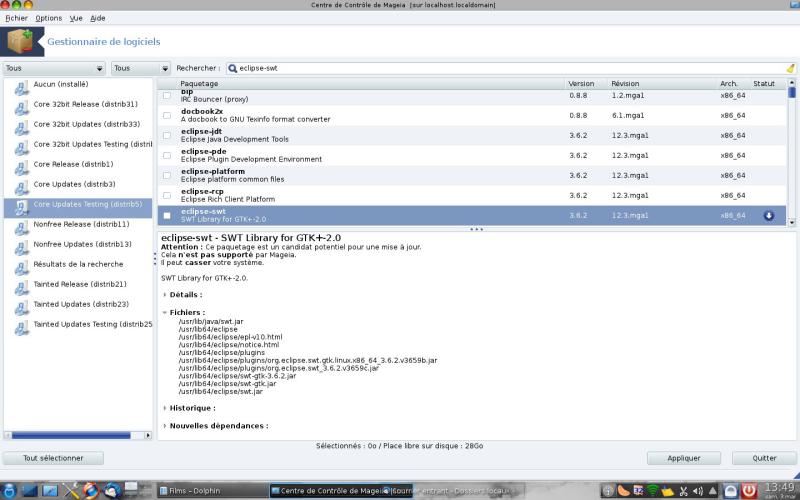This screenshot has width=800, height=500.
Task: Select Core Updates Testing (distrib5) in sidebar
Action: pyautogui.click(x=78, y=208)
